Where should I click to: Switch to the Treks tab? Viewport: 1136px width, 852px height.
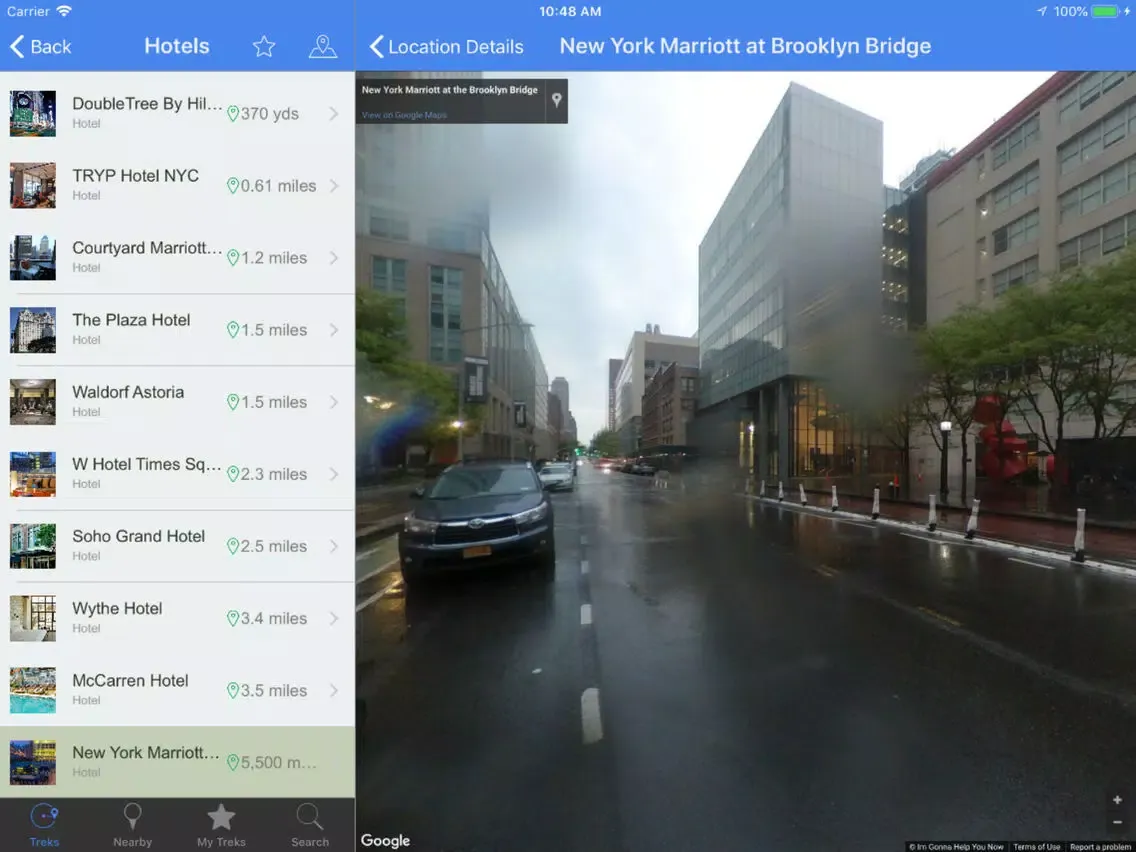(44, 824)
